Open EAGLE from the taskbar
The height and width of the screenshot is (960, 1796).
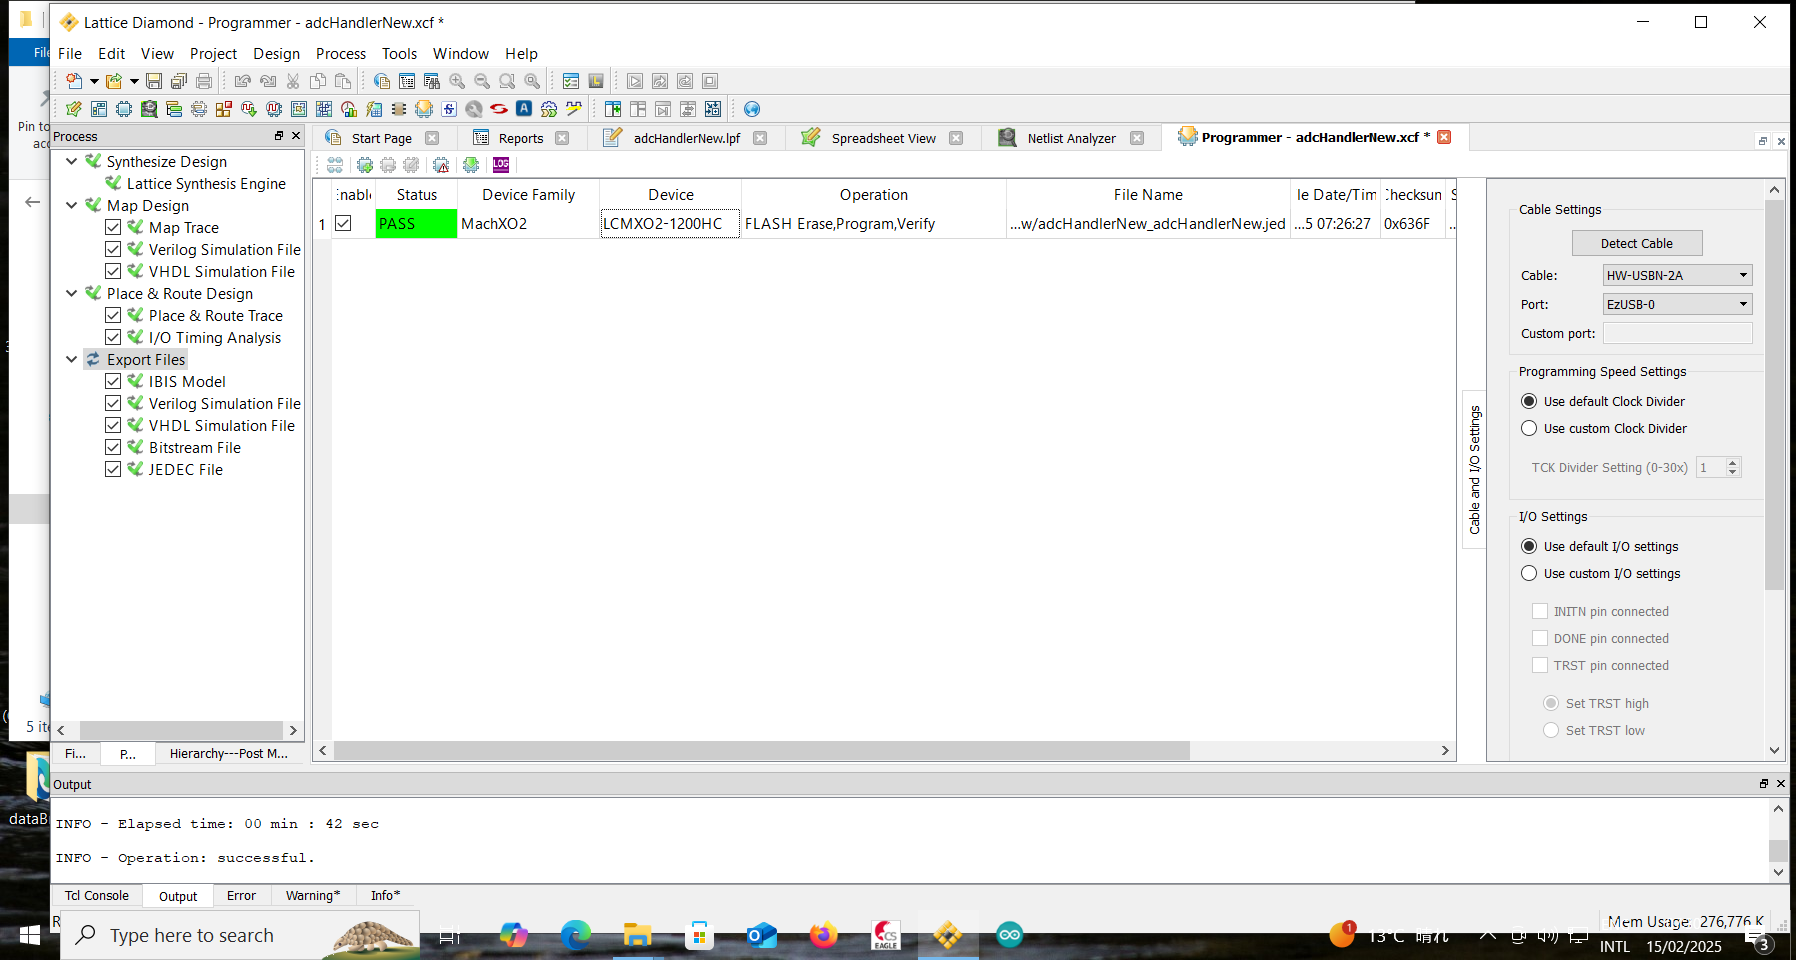886,936
